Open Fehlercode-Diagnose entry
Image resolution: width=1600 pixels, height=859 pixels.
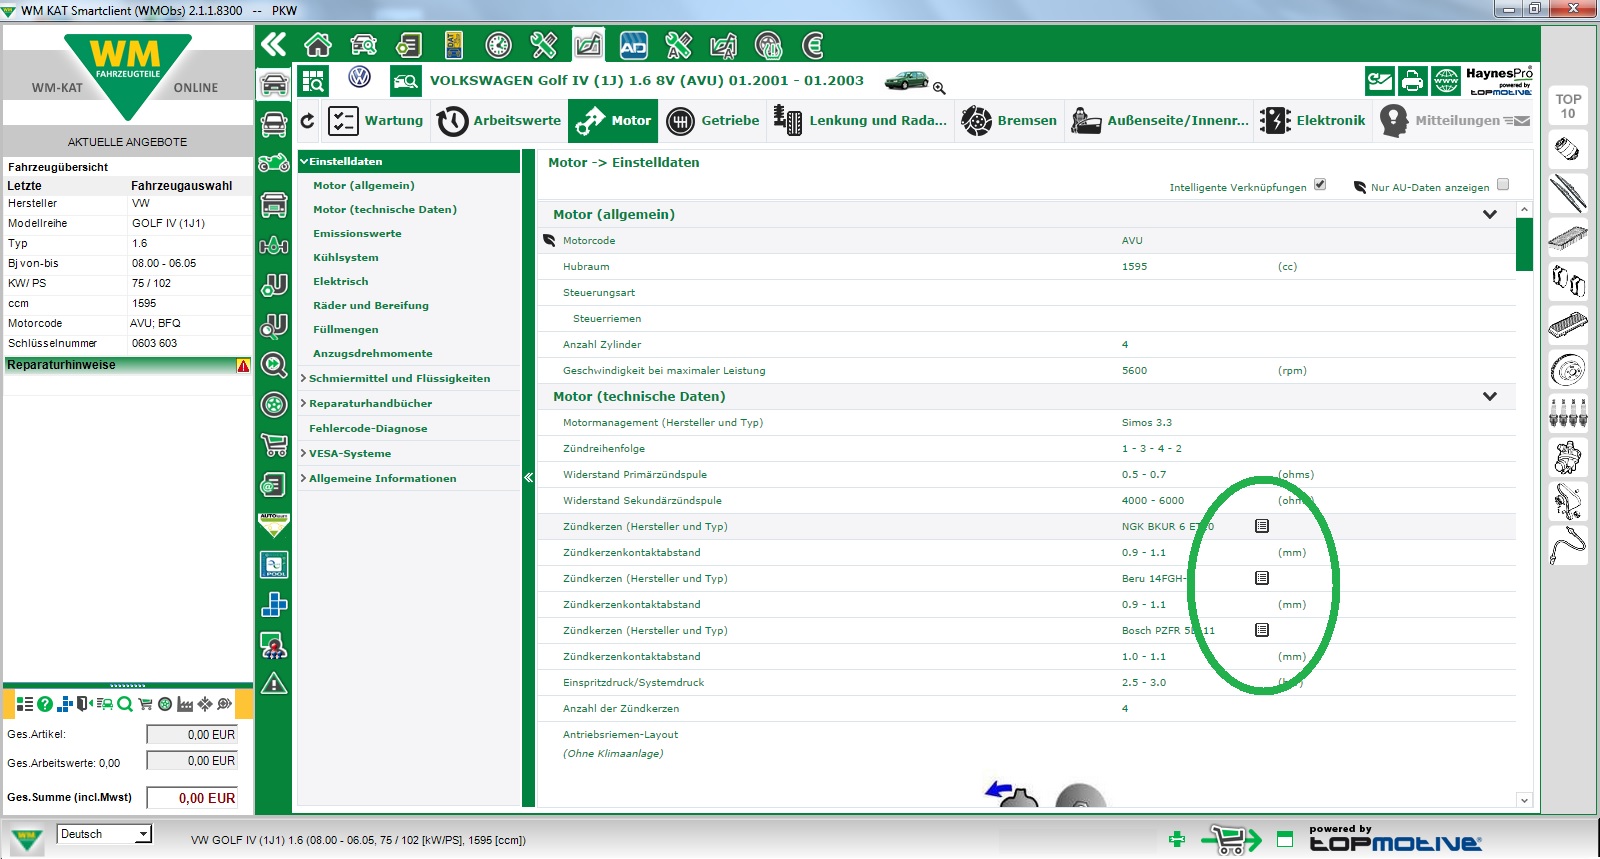(368, 428)
